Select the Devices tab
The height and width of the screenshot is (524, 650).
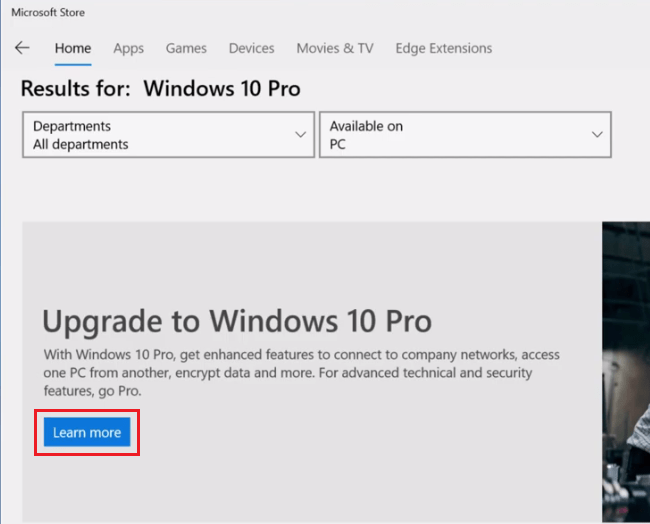click(x=252, y=49)
